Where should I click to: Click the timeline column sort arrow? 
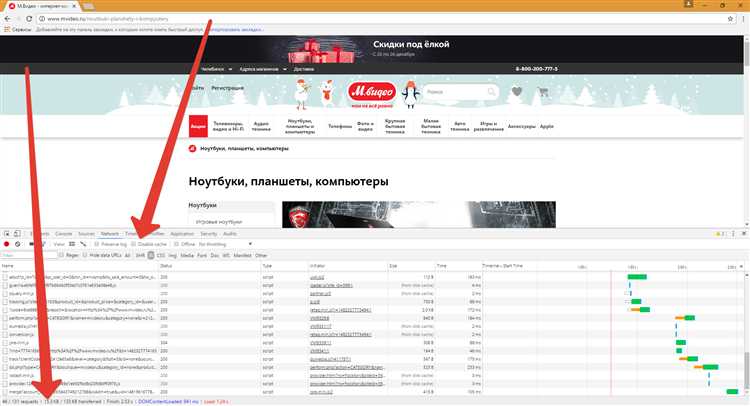pyautogui.click(x=741, y=266)
